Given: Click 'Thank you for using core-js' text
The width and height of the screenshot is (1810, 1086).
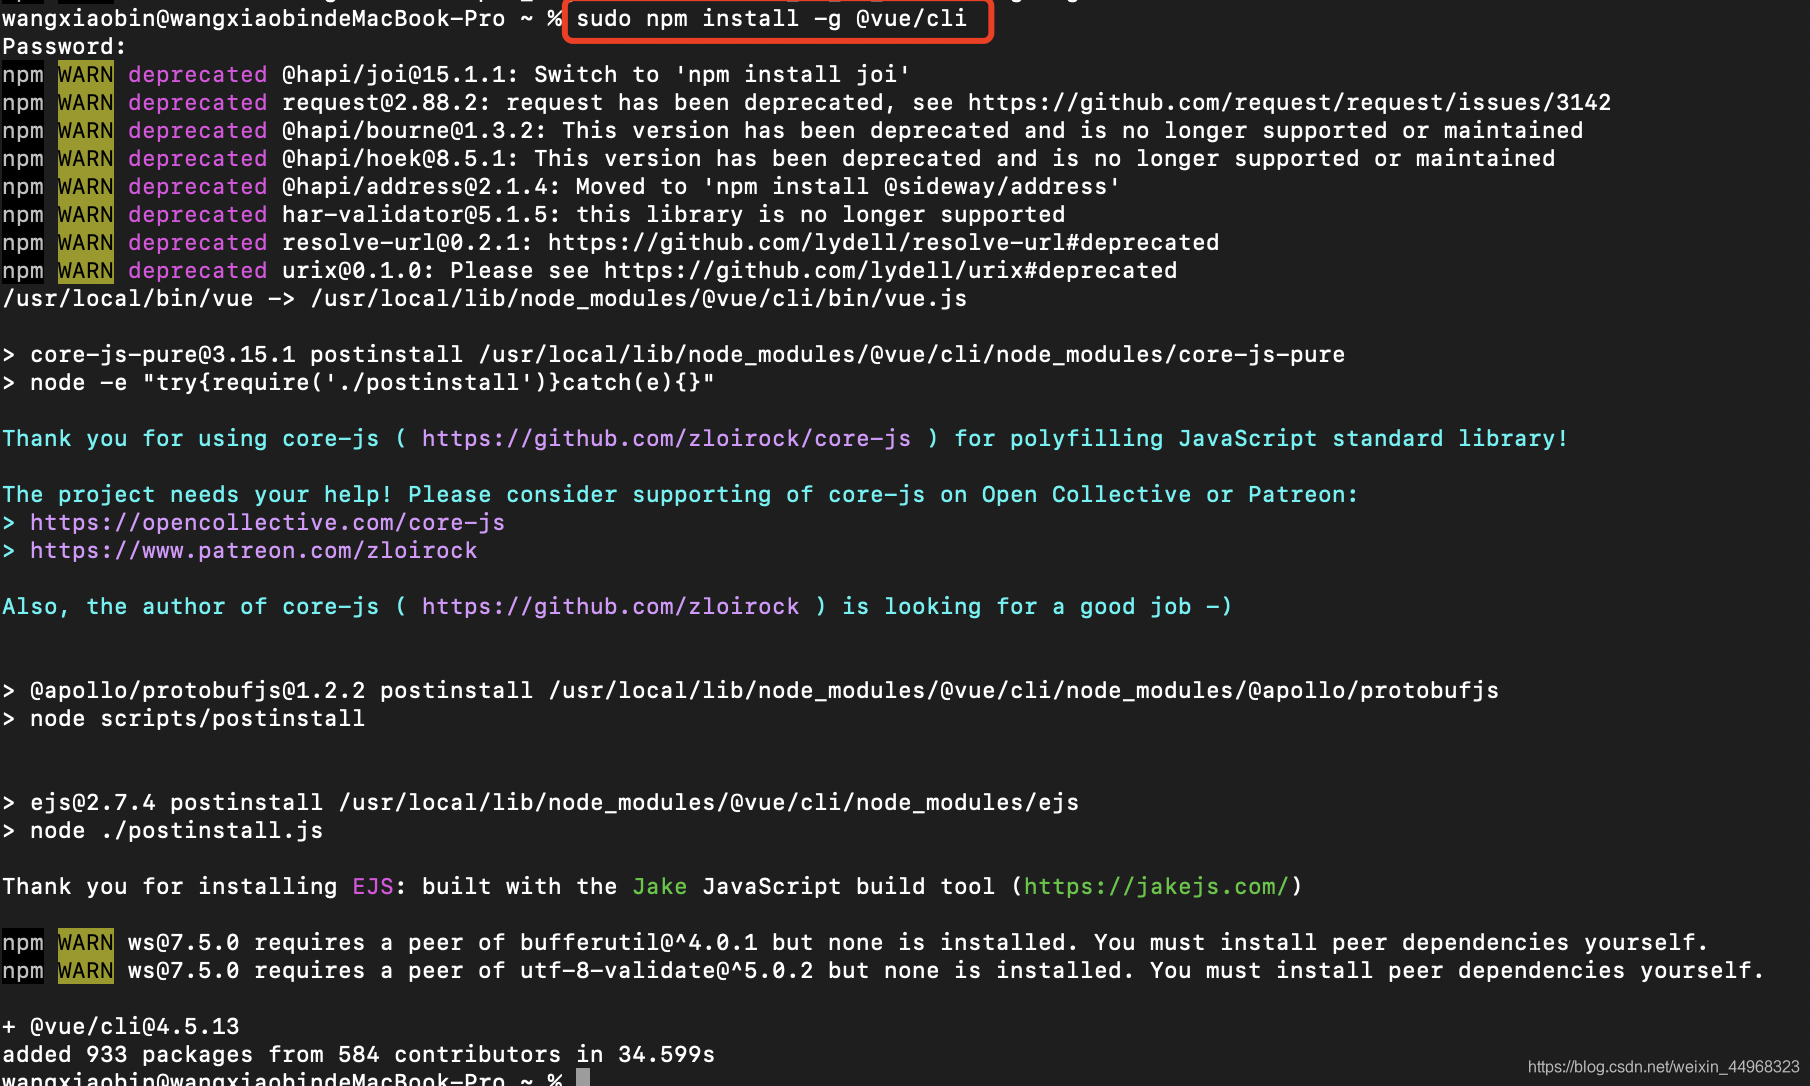Looking at the screenshot, I should click(x=190, y=439).
